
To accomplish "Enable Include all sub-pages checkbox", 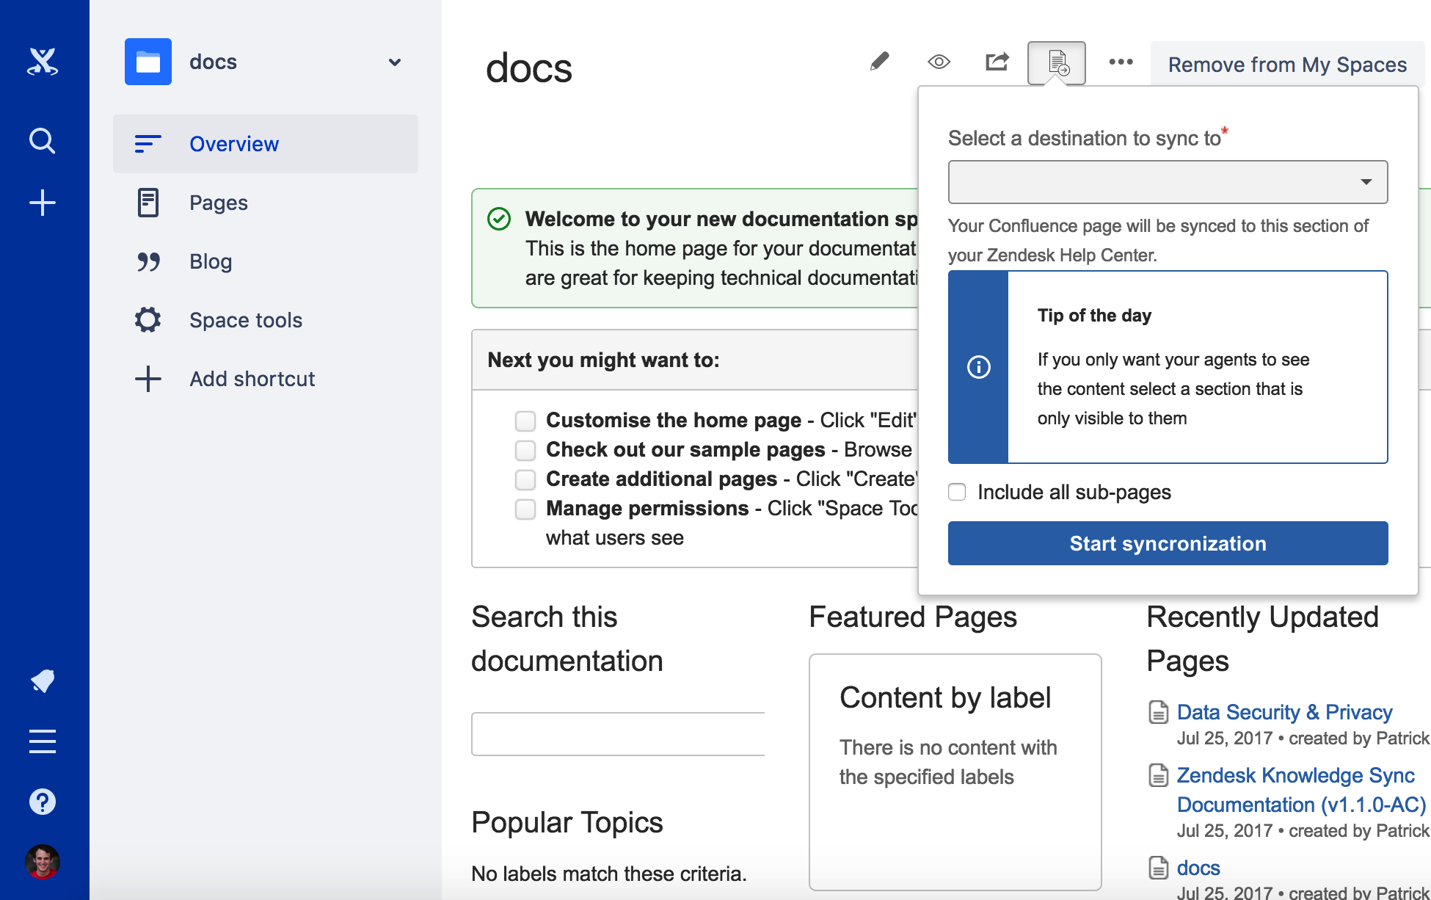I will 957,492.
